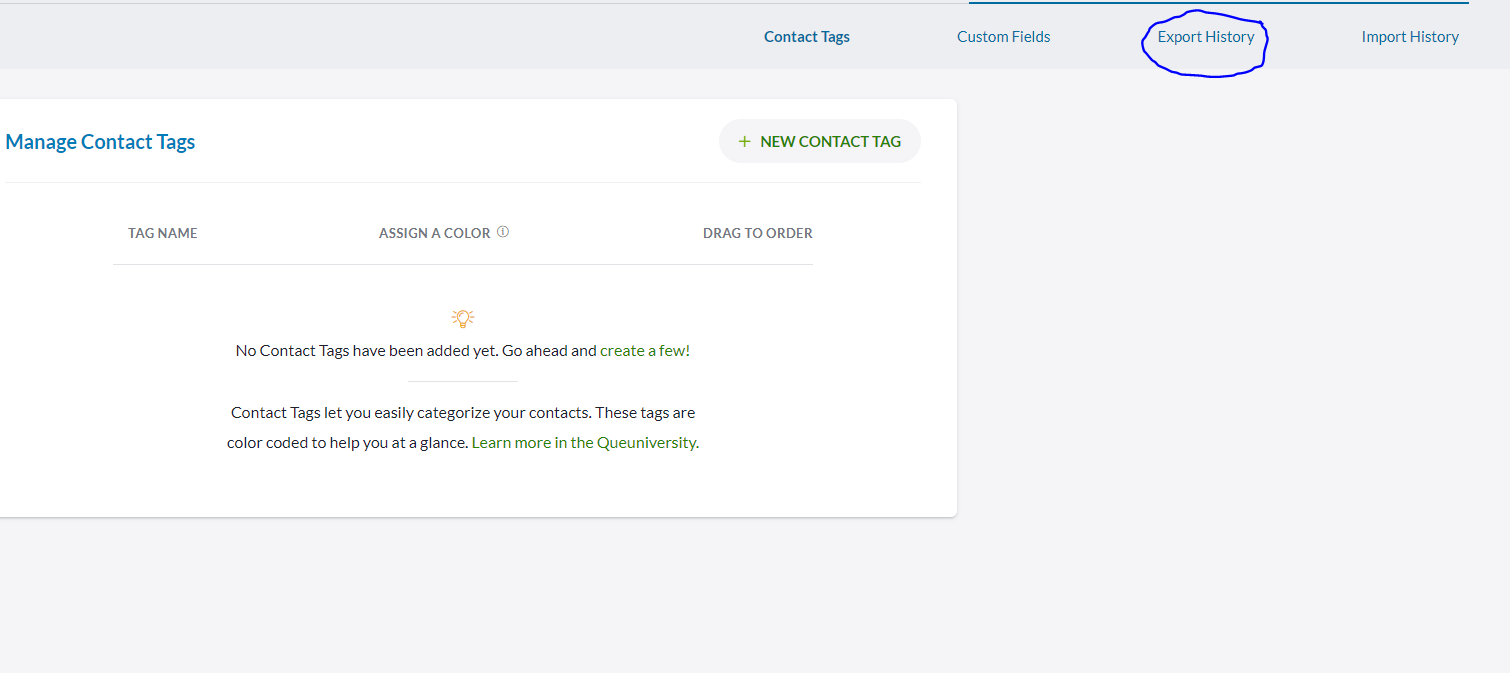This screenshot has width=1510, height=673.
Task: Click the "color coded to help you" text line
Action: tap(348, 442)
